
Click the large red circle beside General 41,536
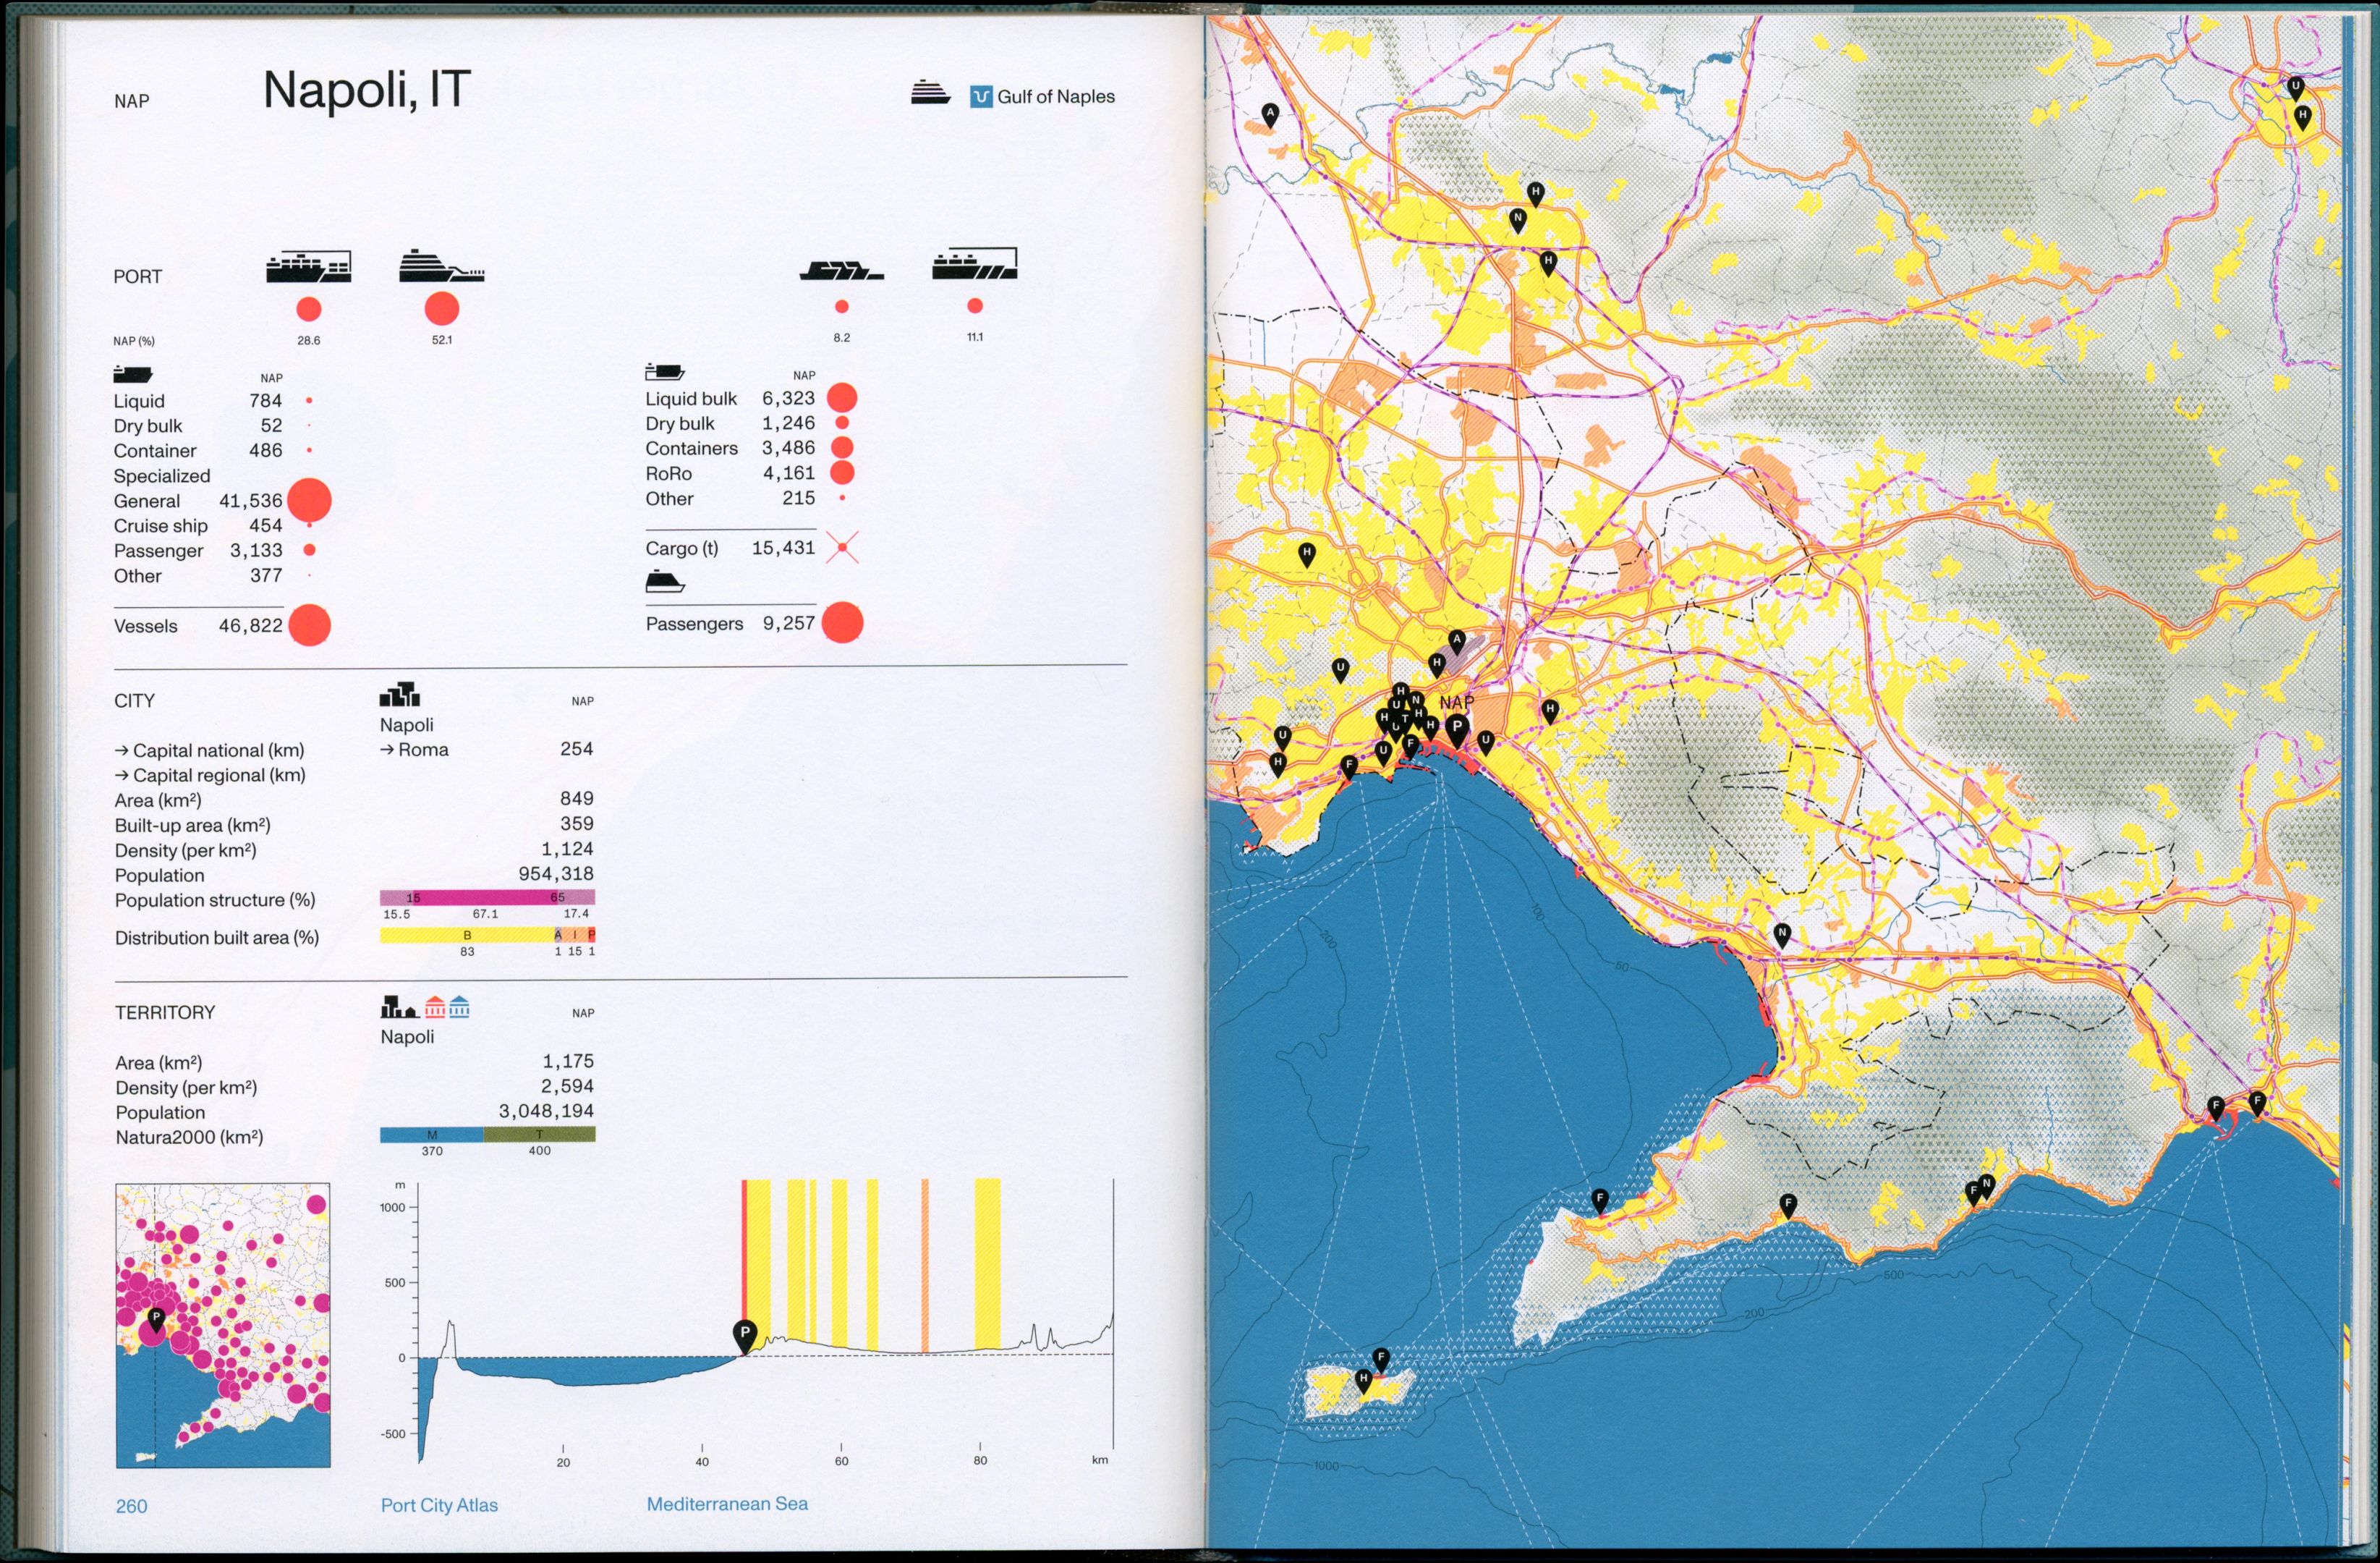[x=309, y=500]
